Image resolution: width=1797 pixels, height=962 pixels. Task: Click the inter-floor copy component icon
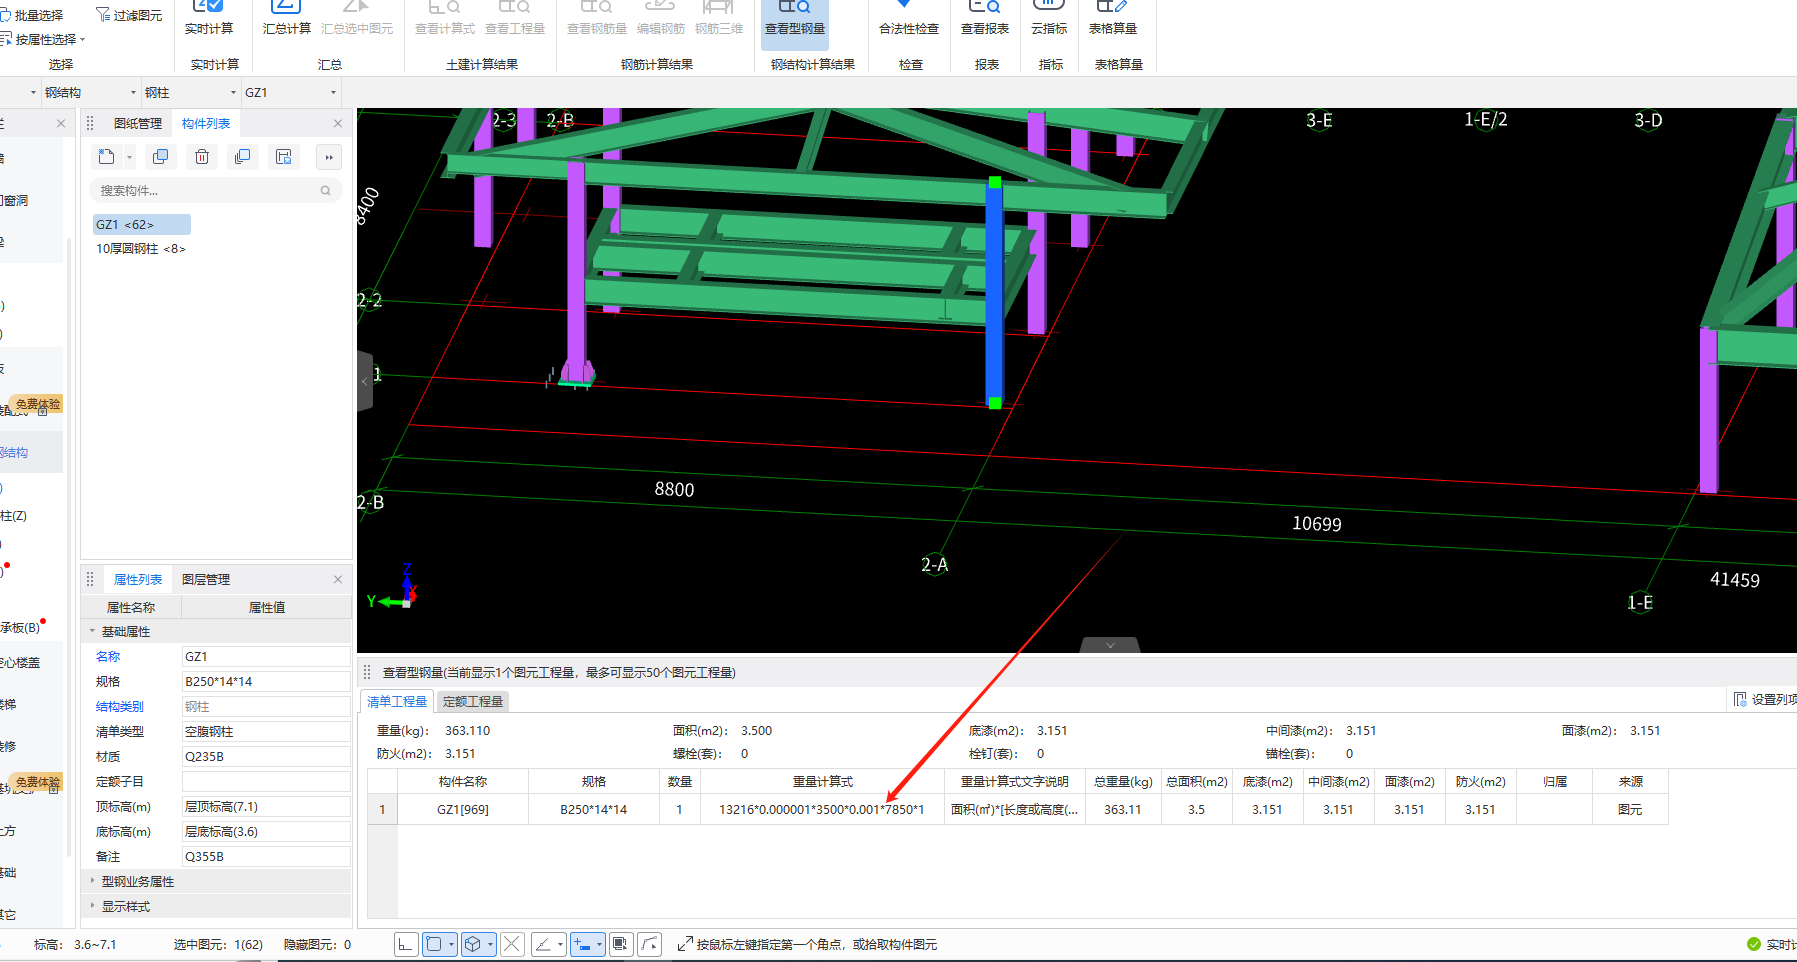click(x=242, y=157)
